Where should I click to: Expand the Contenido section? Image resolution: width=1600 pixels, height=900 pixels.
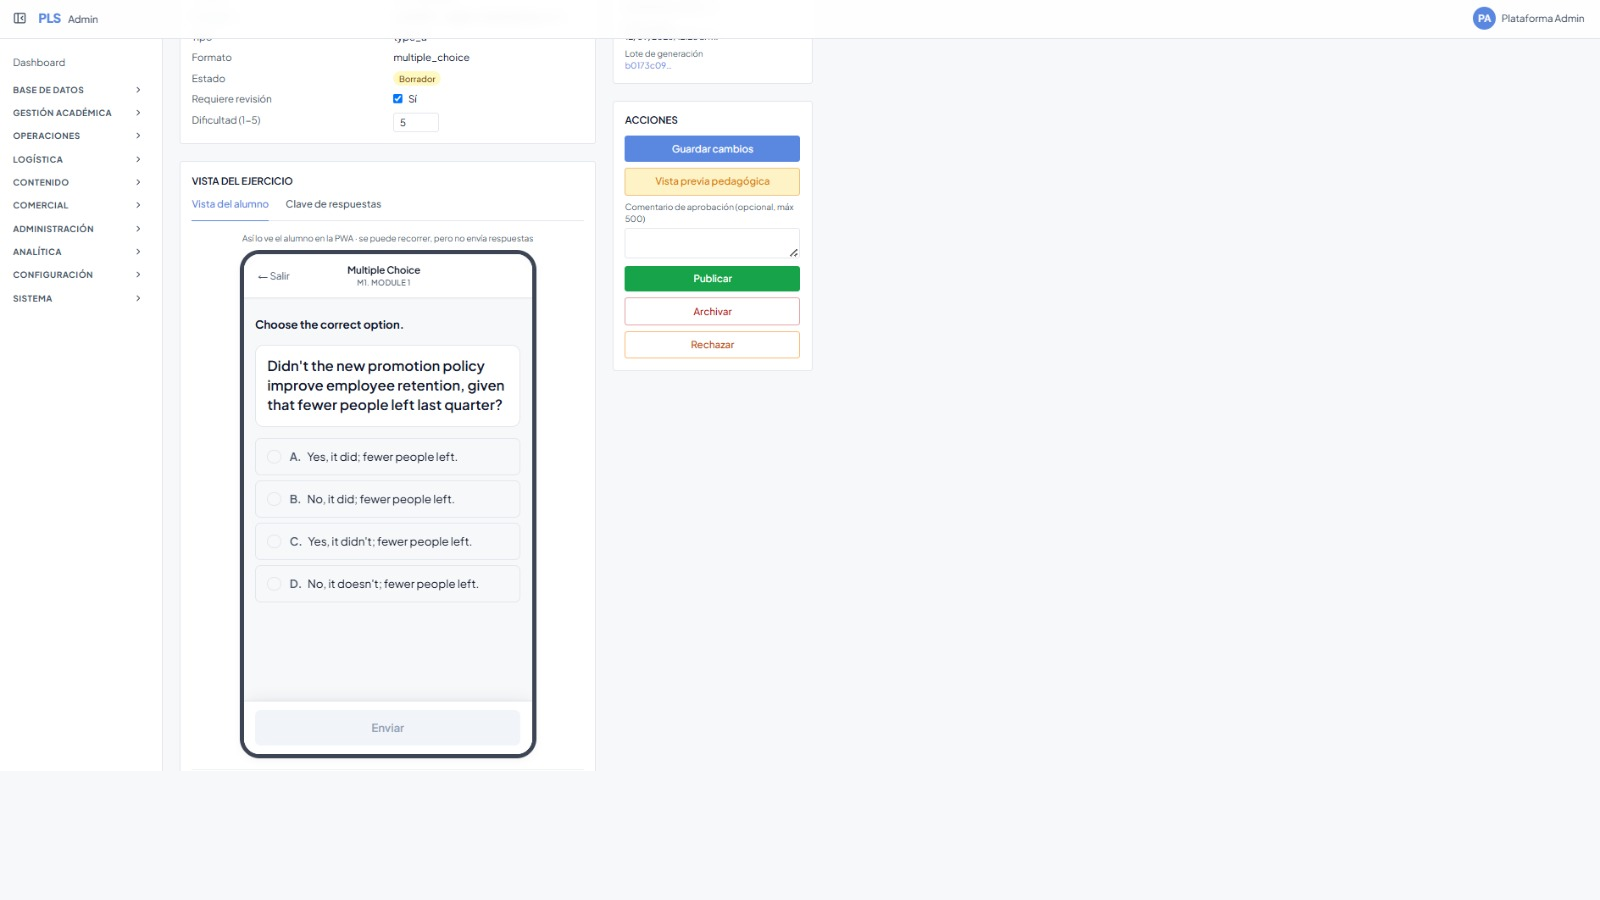77,183
